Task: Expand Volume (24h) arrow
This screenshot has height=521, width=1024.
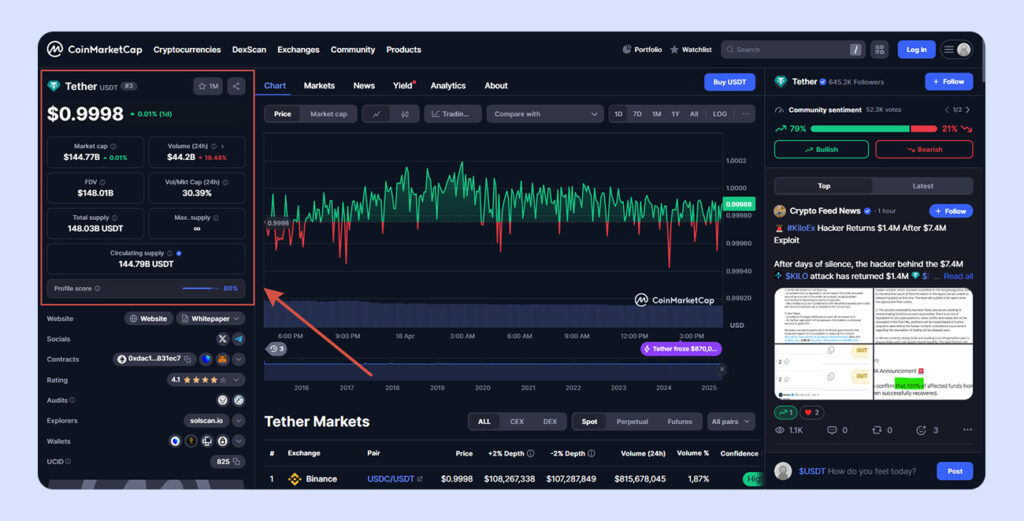Action: click(x=223, y=147)
